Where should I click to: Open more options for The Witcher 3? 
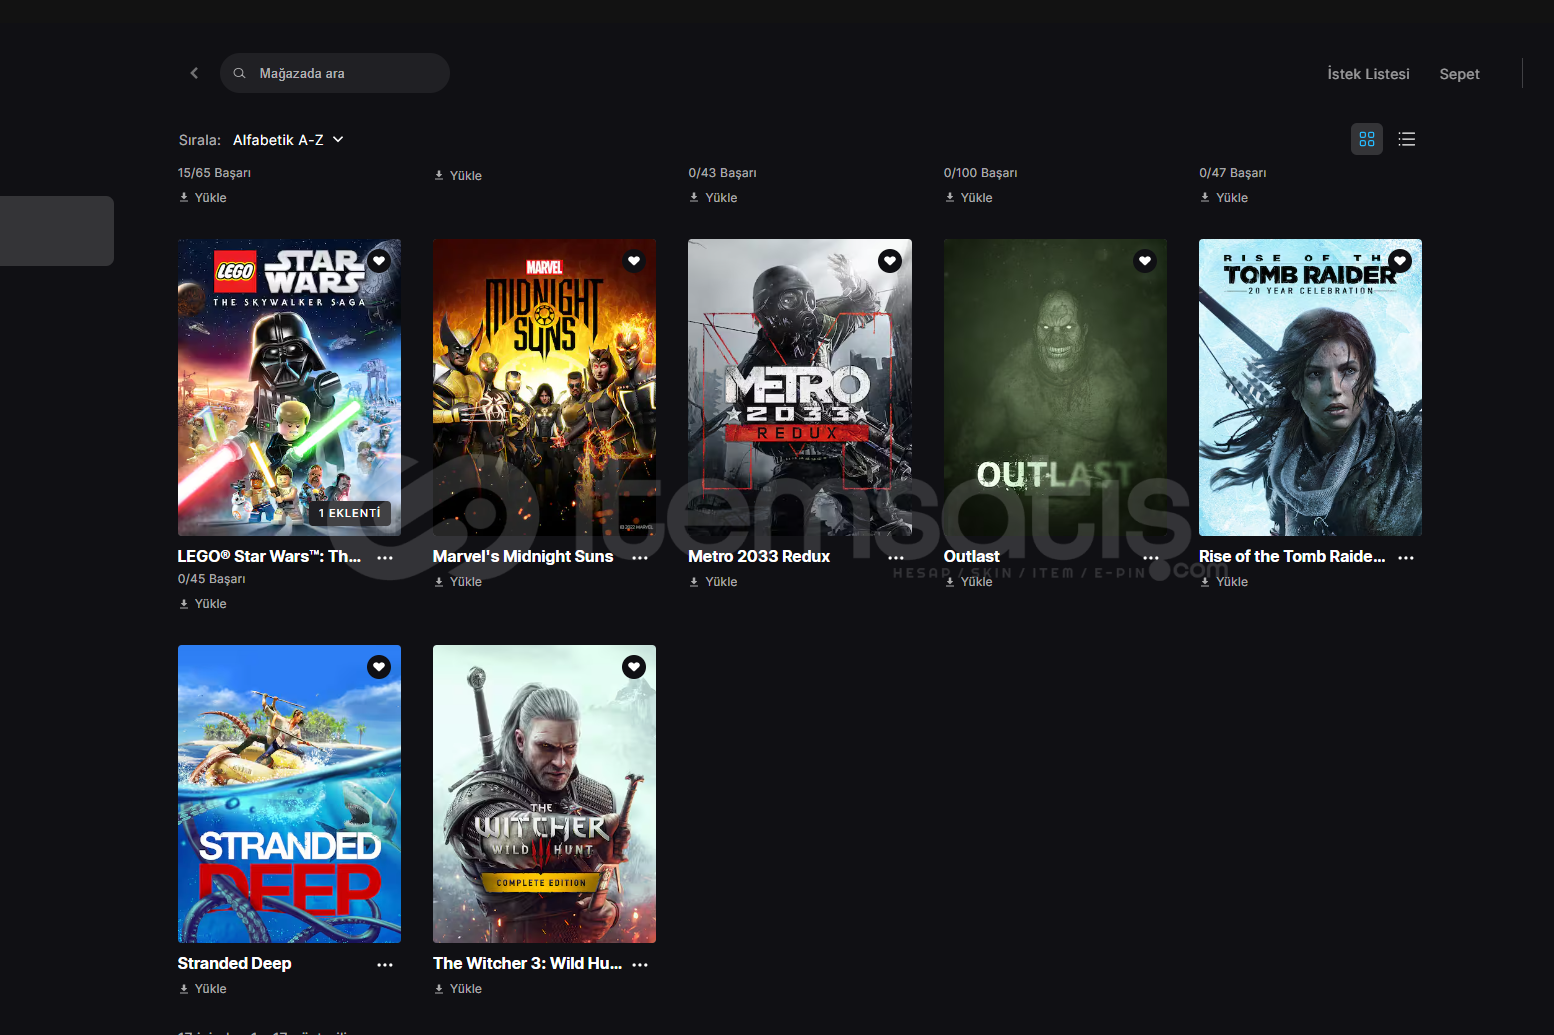640,965
